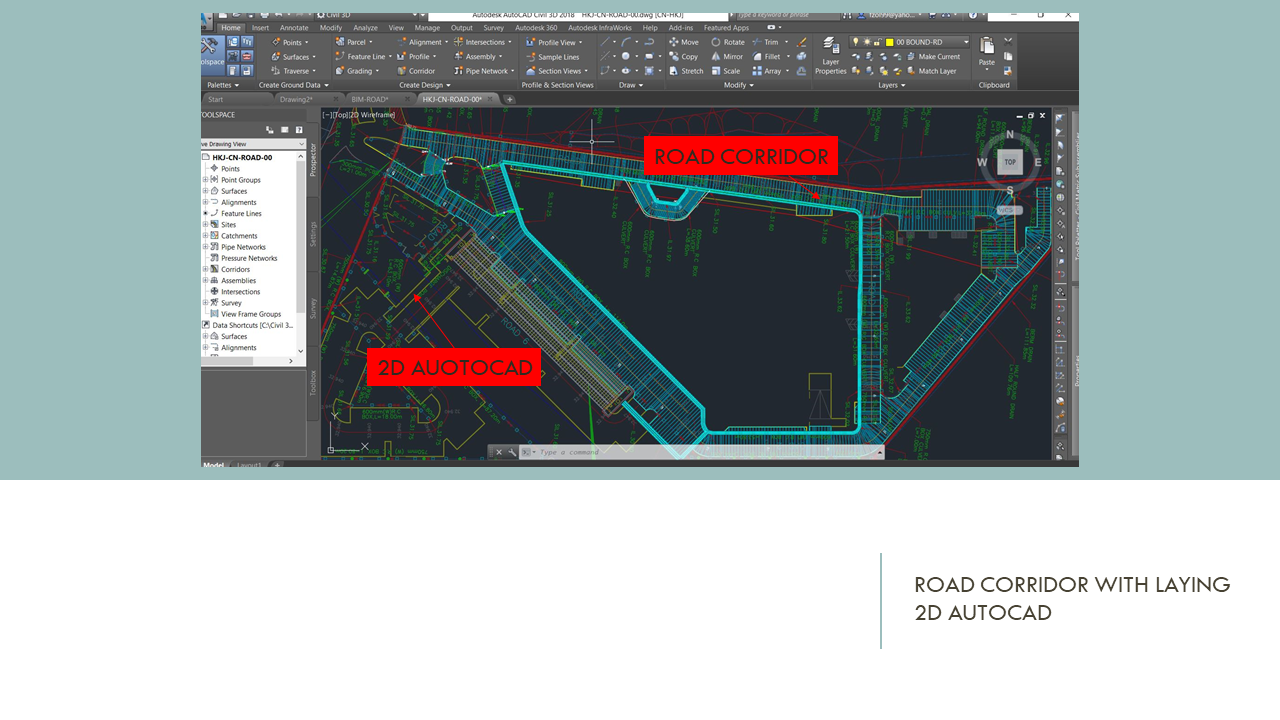Click the command line input field

coord(700,453)
